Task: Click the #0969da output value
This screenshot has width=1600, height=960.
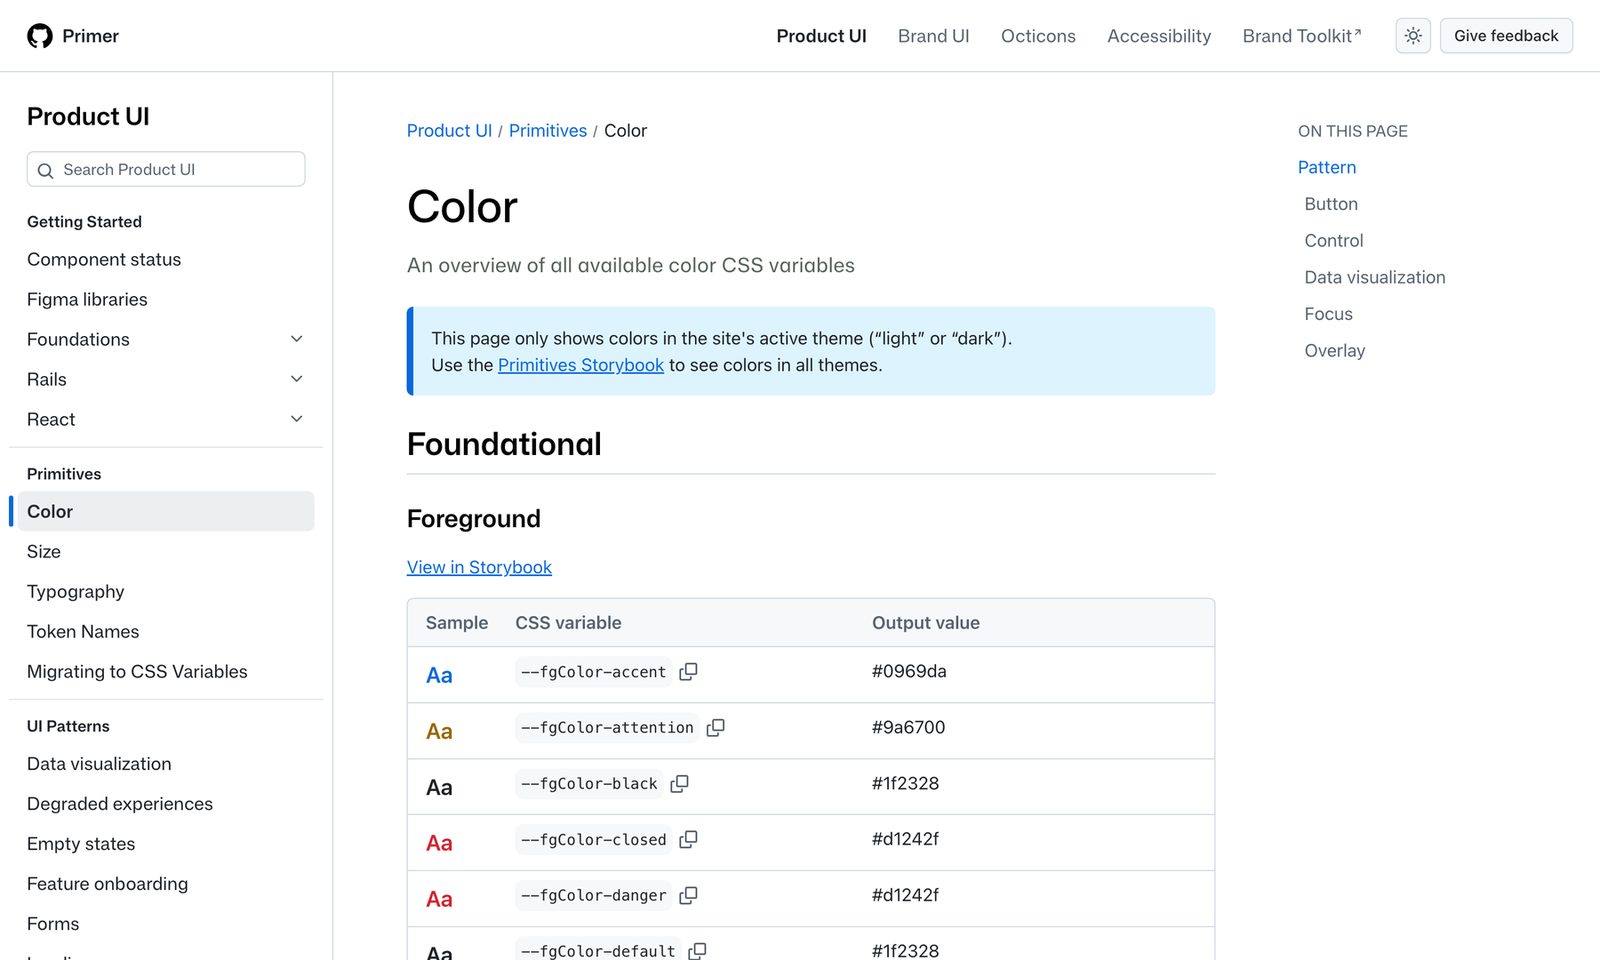Action: coord(909,671)
